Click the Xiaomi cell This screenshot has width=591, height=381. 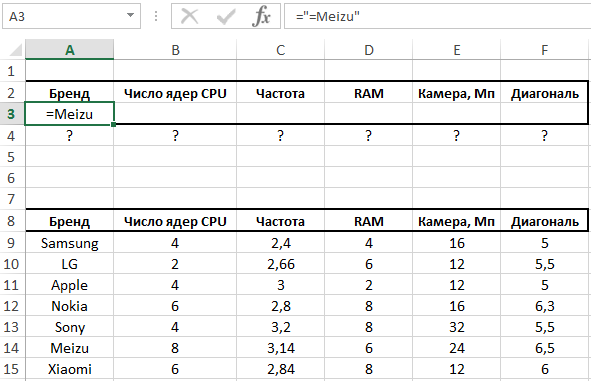click(69, 369)
